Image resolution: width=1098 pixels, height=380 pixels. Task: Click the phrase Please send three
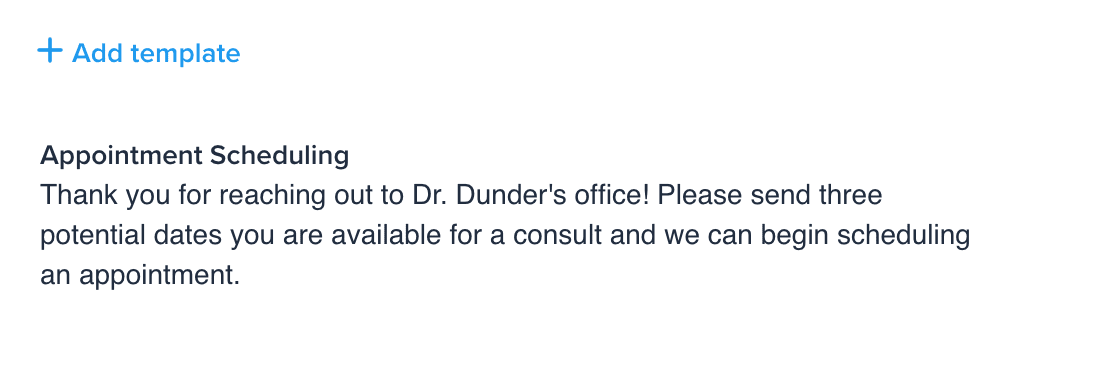pyautogui.click(x=770, y=195)
